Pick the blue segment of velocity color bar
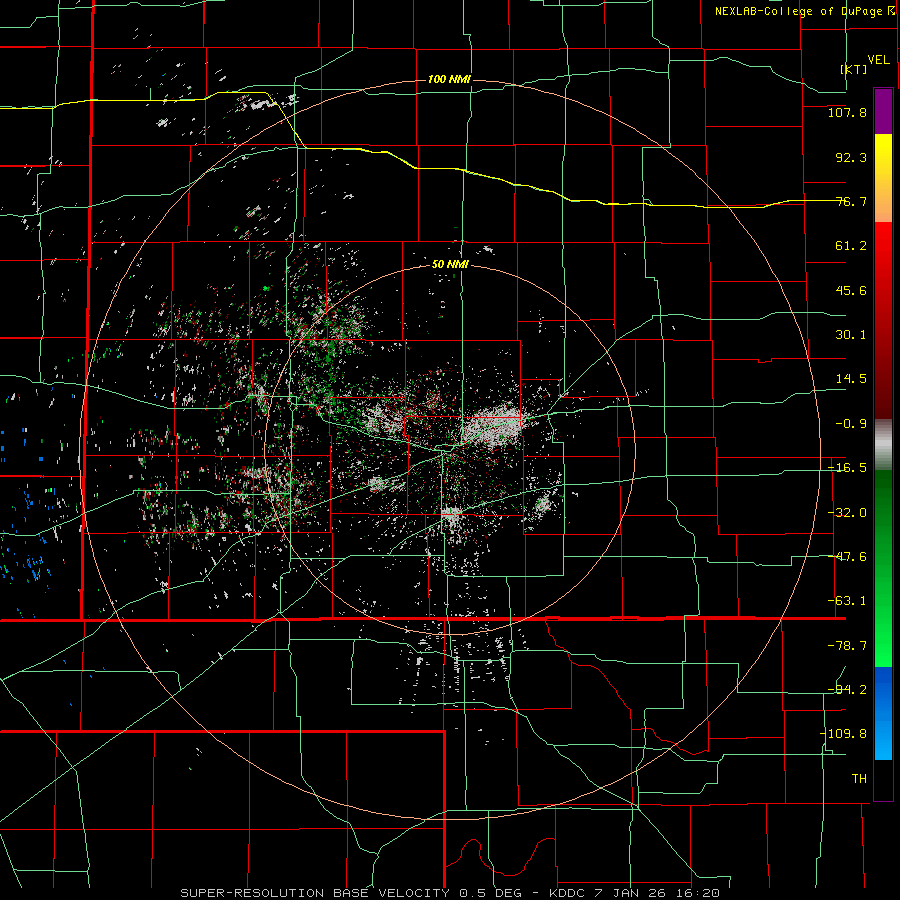The width and height of the screenshot is (900, 900). pyautogui.click(x=883, y=713)
